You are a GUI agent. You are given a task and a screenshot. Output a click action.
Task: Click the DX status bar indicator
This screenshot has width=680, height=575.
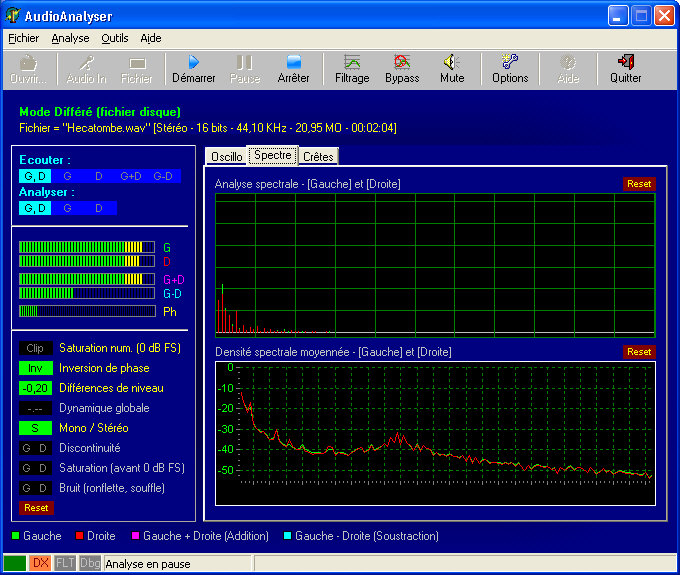[x=40, y=564]
